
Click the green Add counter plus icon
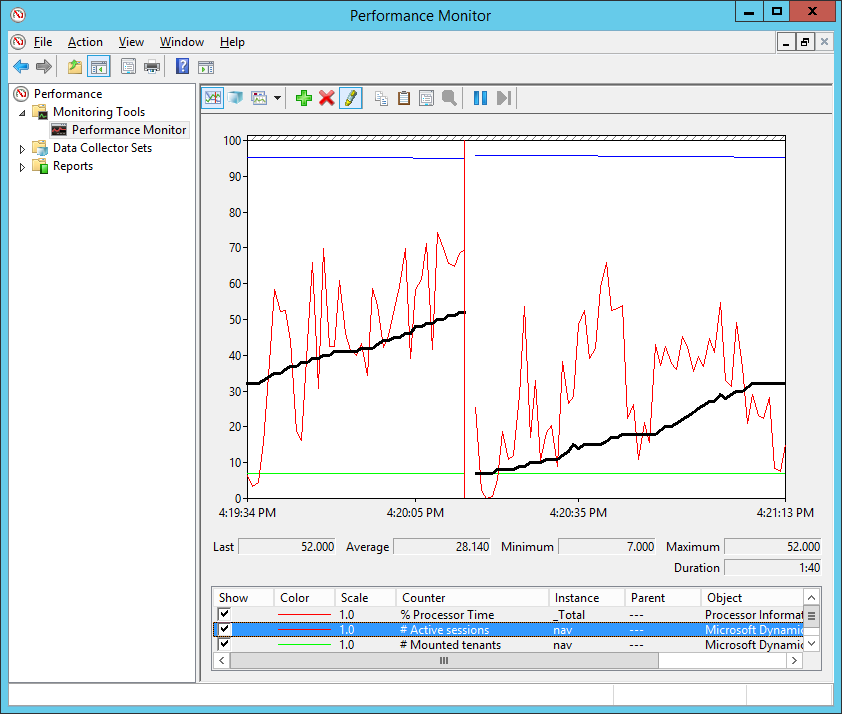tap(304, 98)
